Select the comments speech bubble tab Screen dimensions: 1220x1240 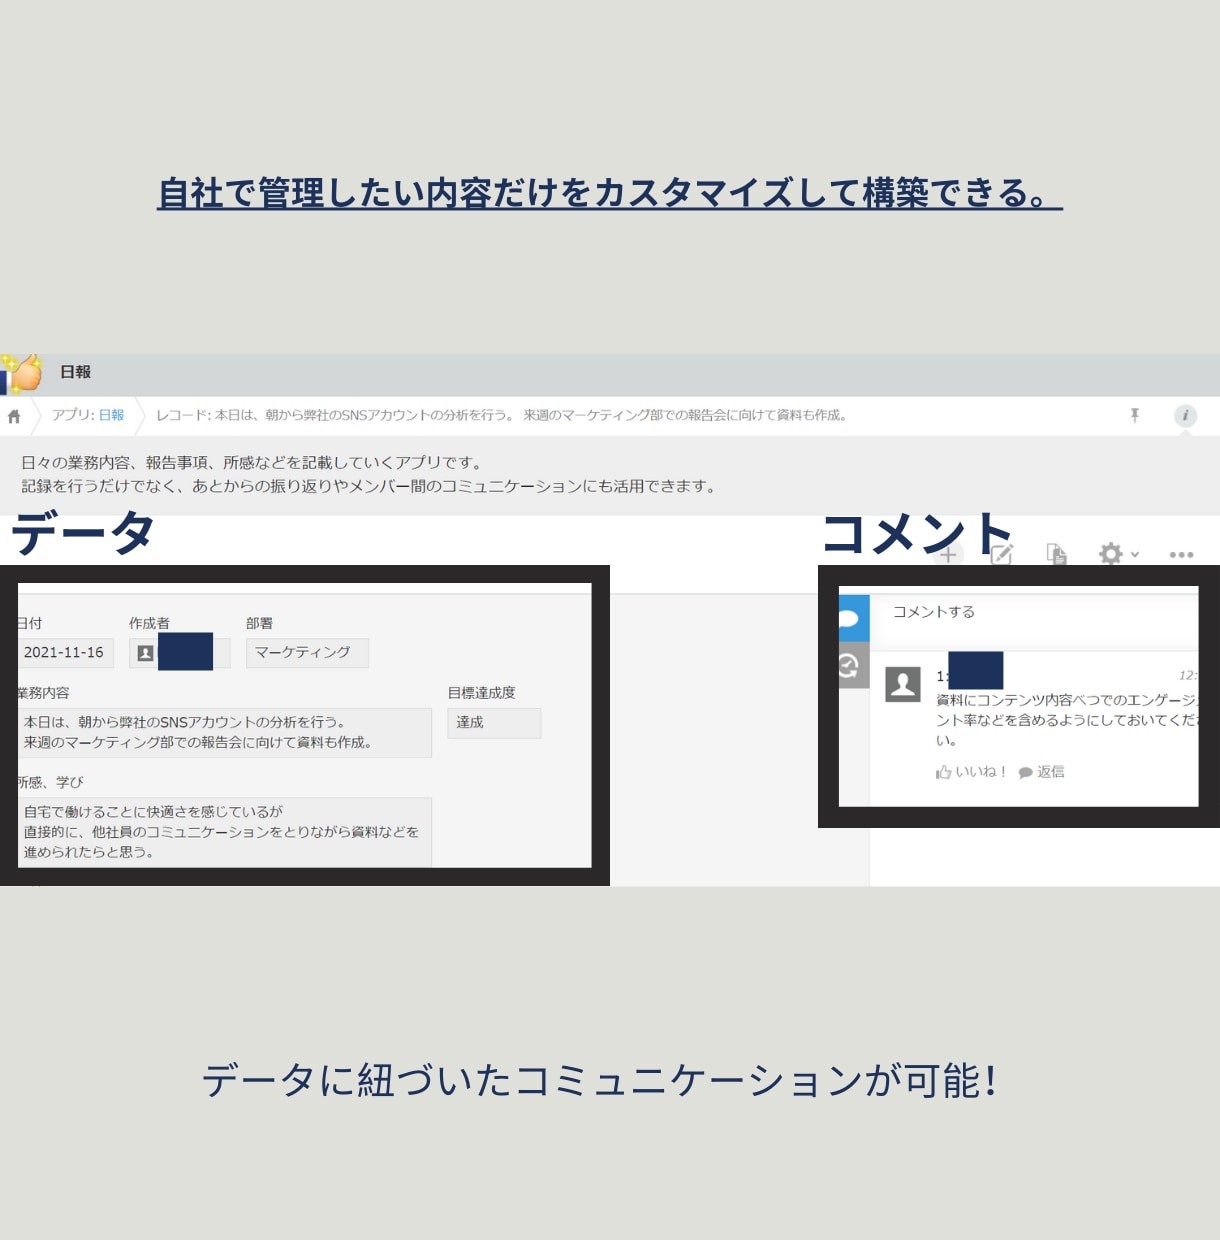(853, 618)
